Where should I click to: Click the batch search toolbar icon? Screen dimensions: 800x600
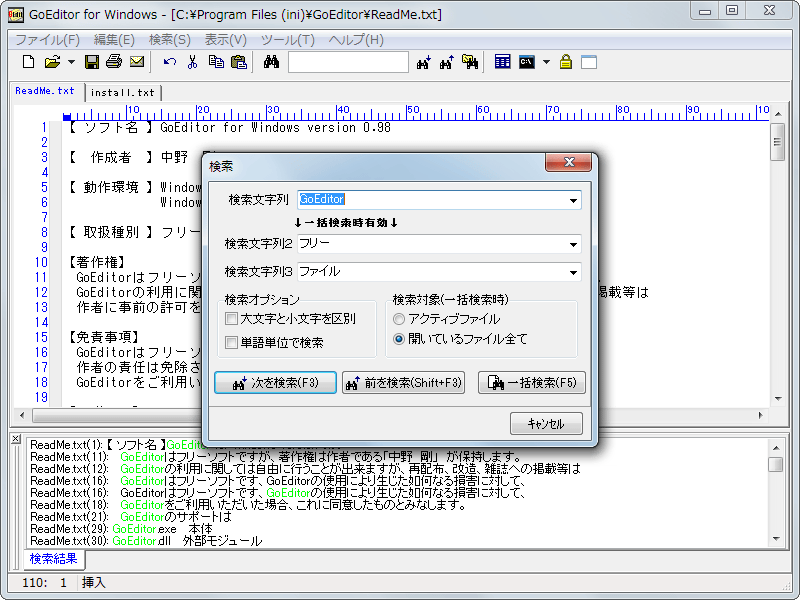pyautogui.click(x=470, y=62)
